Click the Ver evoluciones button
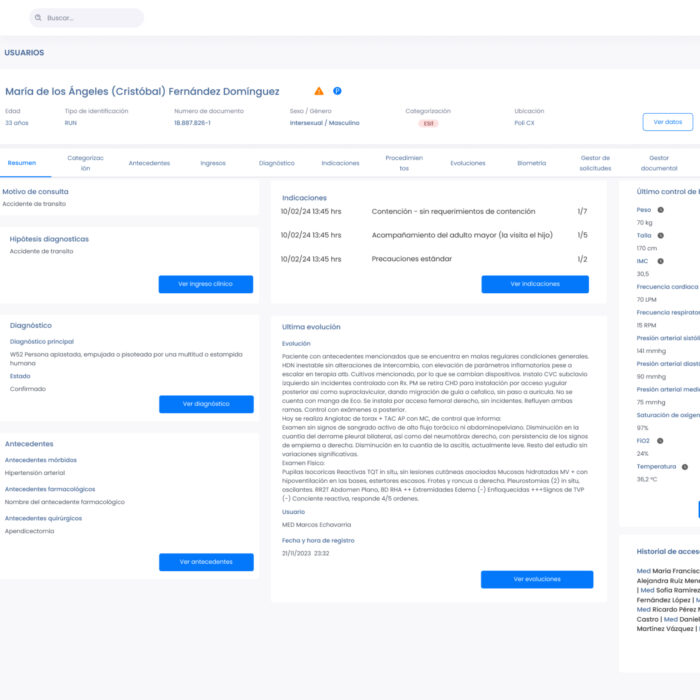The image size is (700, 700). pos(536,579)
